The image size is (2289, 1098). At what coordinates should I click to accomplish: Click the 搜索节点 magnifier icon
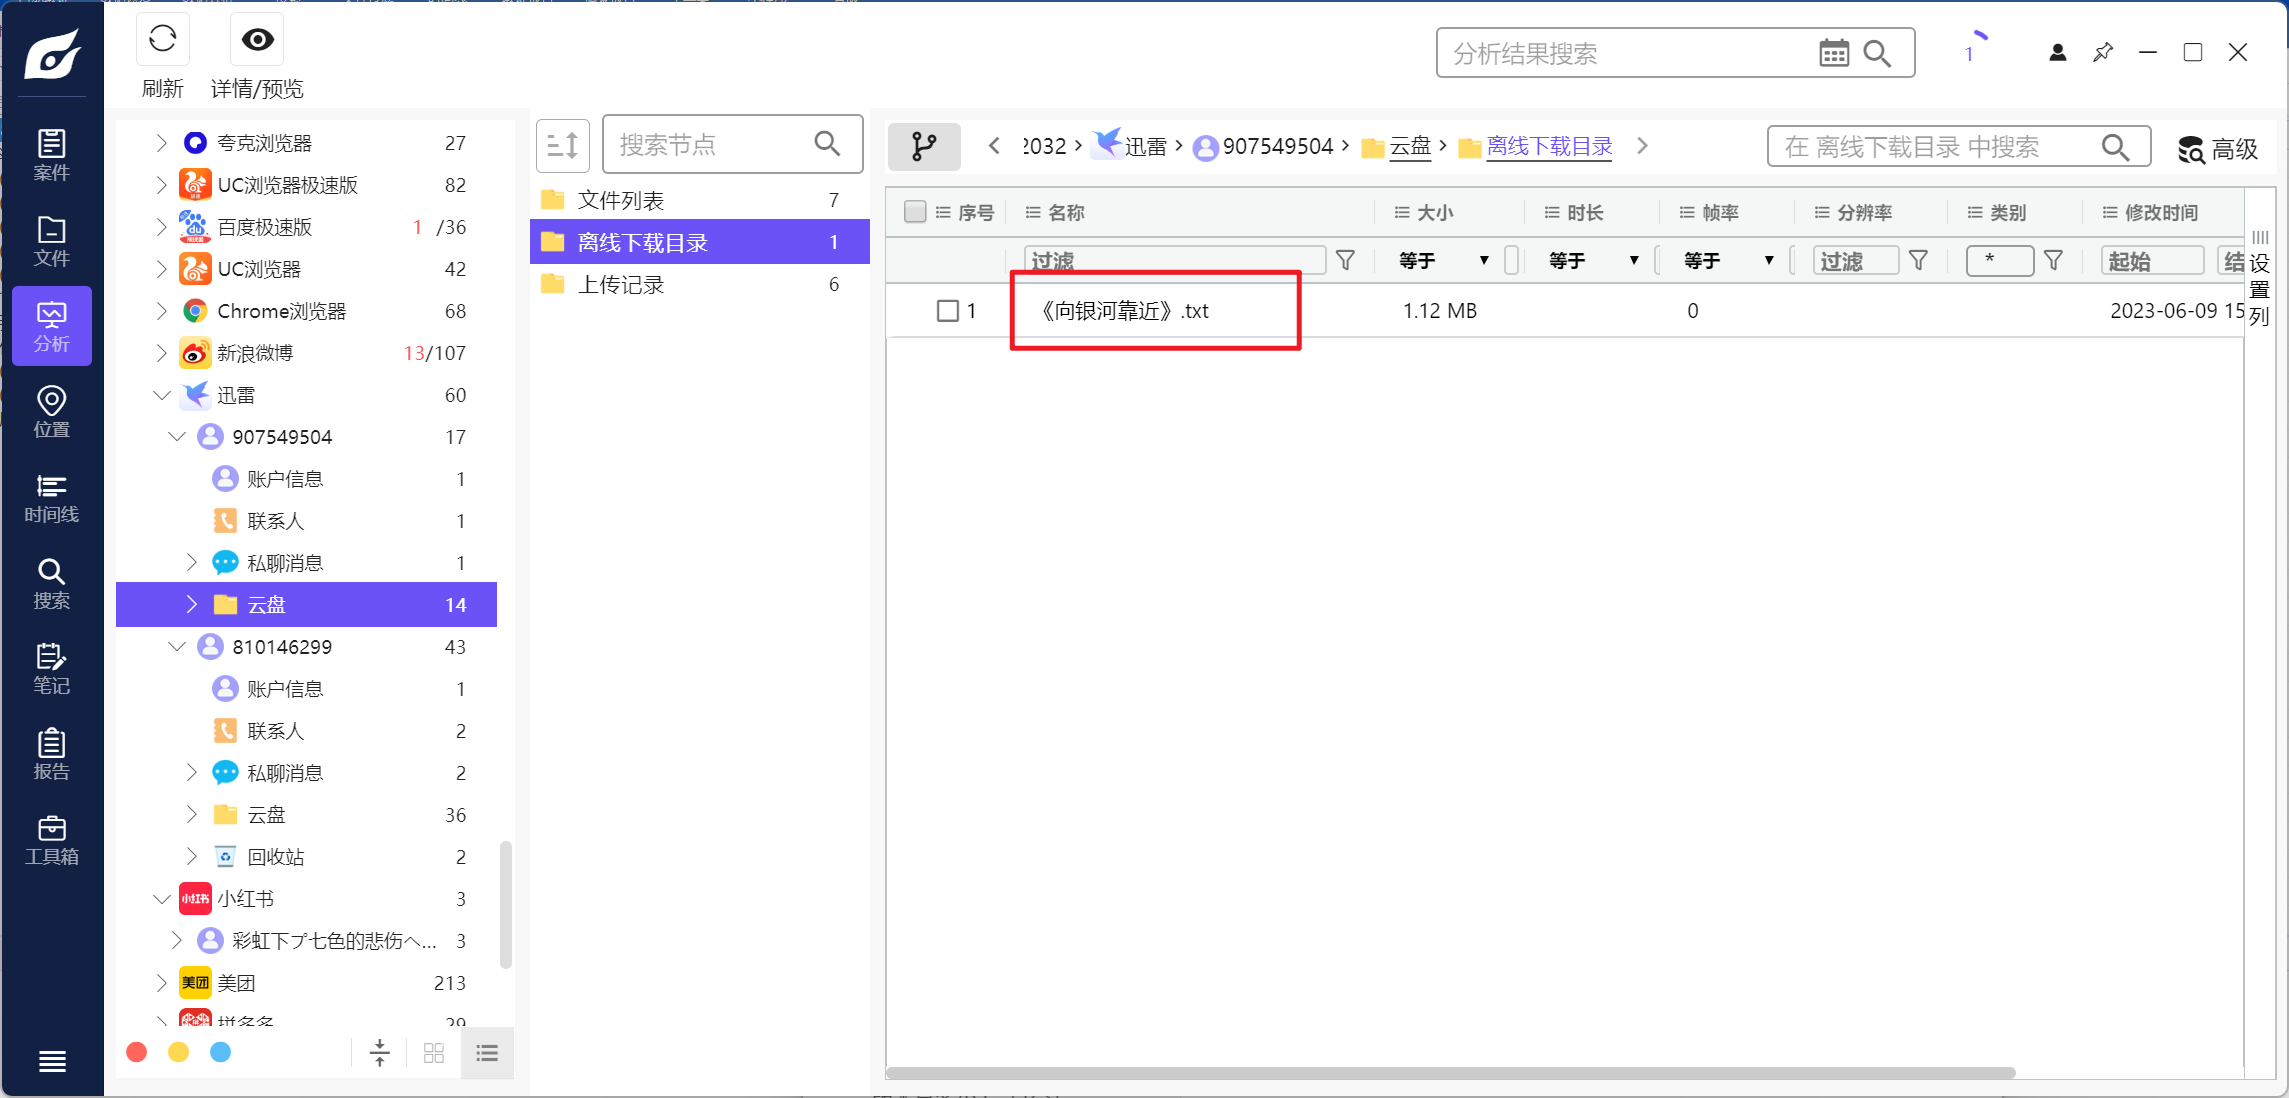[x=827, y=144]
